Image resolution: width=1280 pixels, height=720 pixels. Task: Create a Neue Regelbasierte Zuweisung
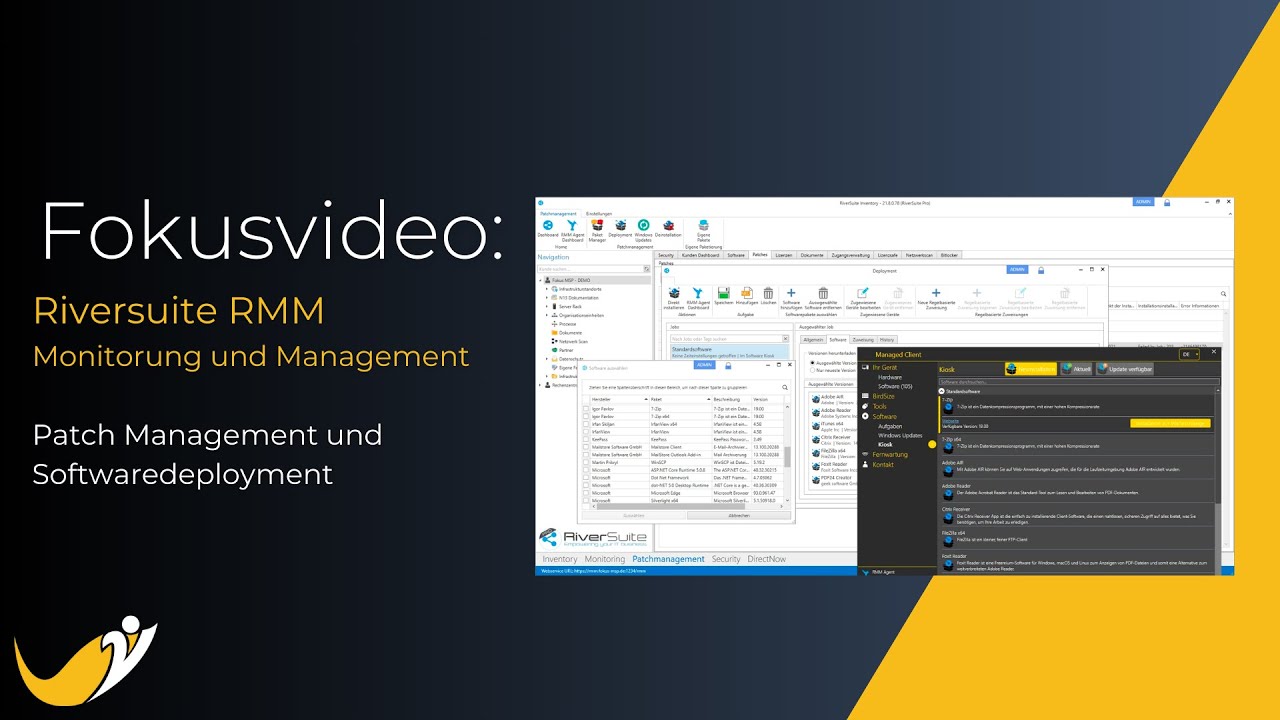point(936,294)
